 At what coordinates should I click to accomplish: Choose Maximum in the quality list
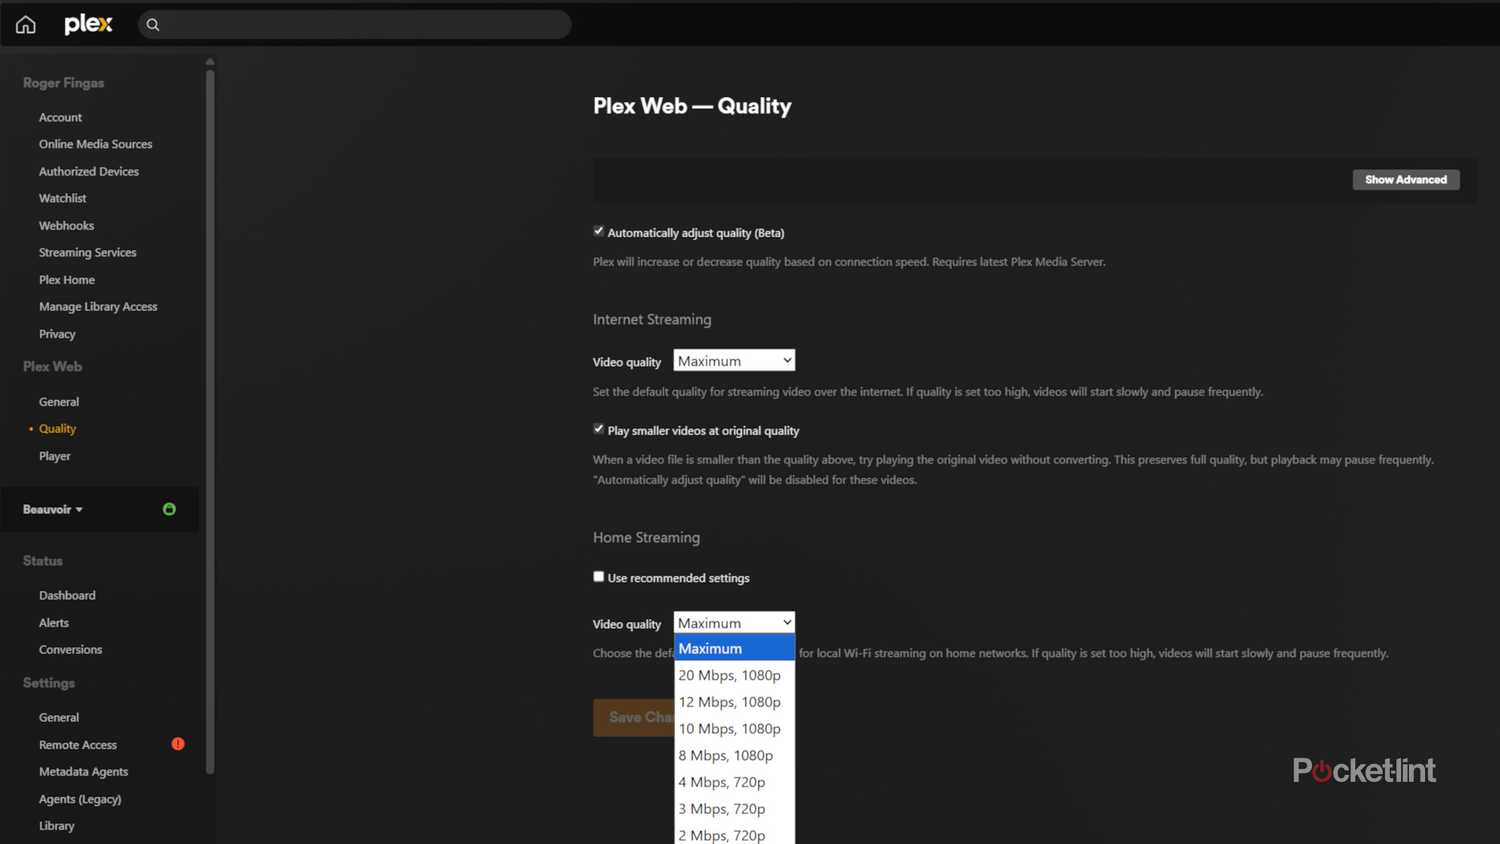pyautogui.click(x=734, y=648)
